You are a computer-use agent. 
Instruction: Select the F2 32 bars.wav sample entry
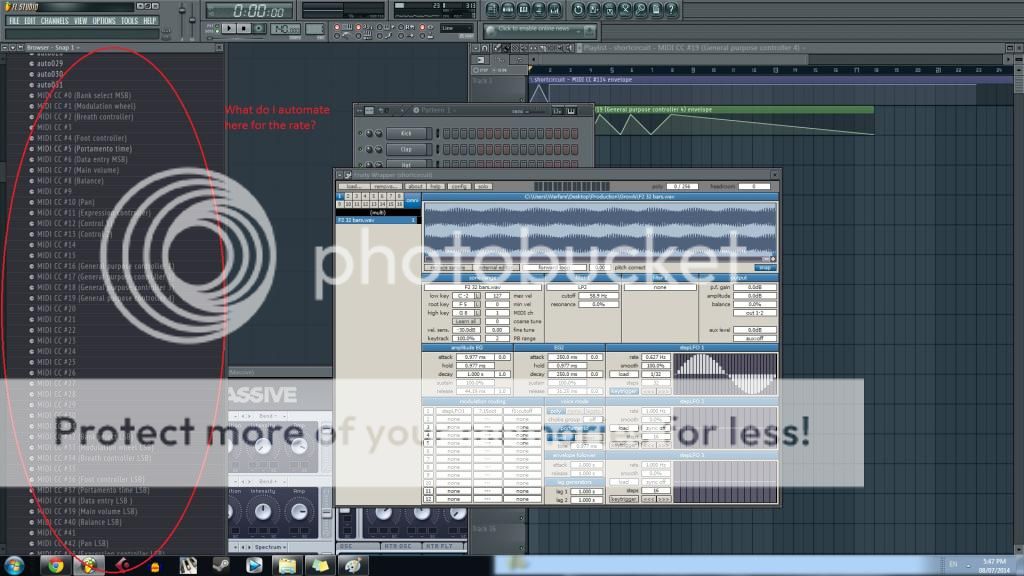pyautogui.click(x=376, y=220)
